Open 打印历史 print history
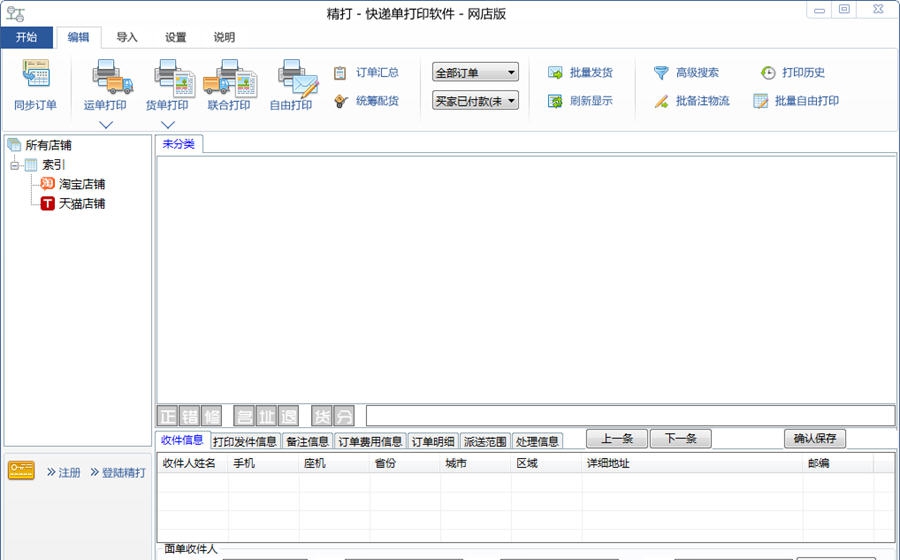Screen dimensions: 900x560 [x=793, y=73]
